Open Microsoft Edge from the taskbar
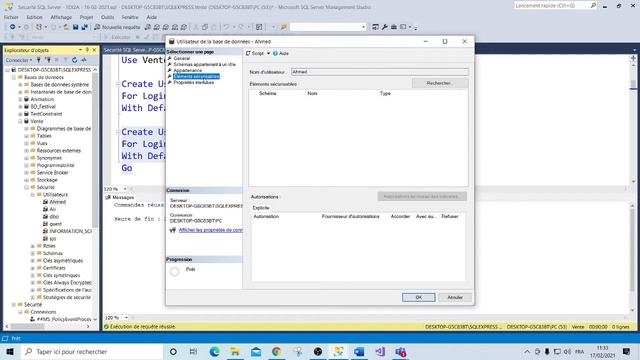The width and height of the screenshot is (640, 360). point(214,351)
